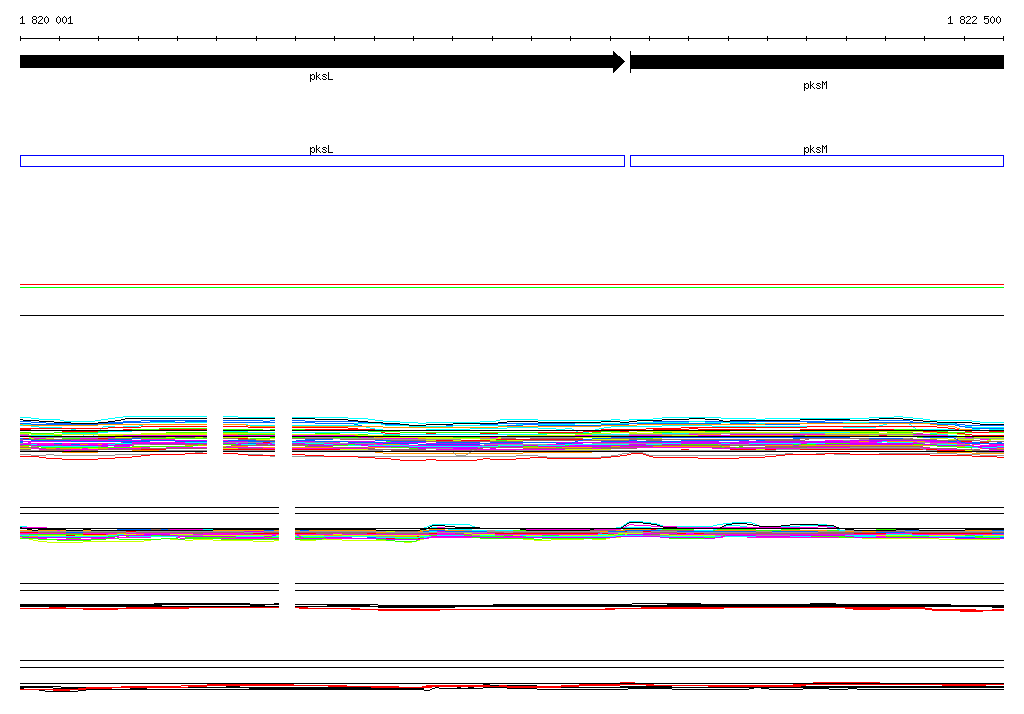Click the vertical start tick of pksM

coord(630,62)
